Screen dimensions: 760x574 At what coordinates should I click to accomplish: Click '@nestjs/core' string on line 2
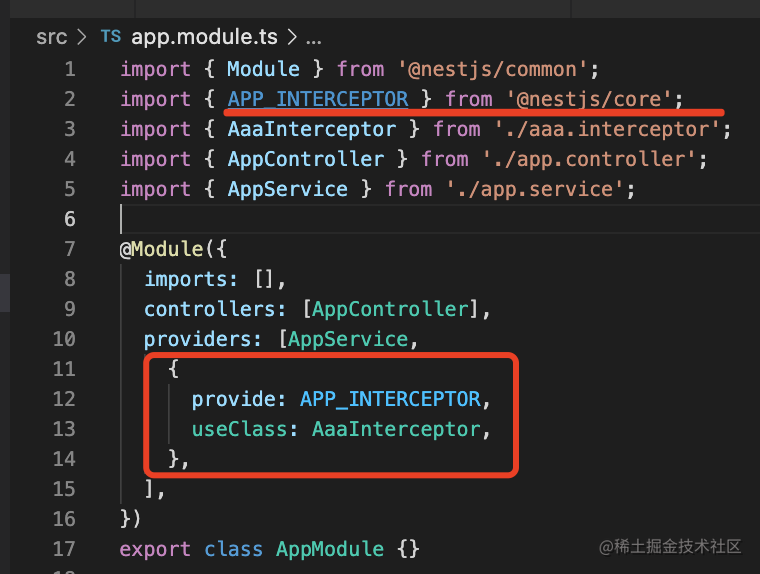pos(589,99)
